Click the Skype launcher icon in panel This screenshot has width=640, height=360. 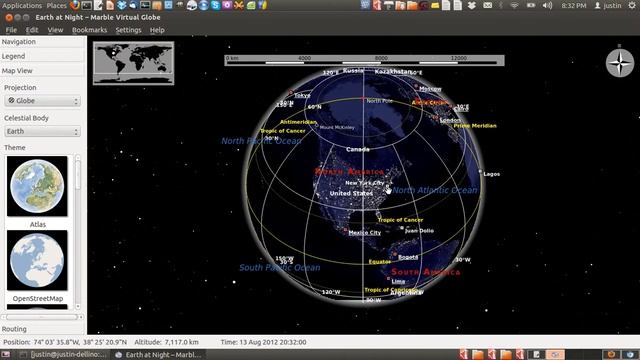click(x=216, y=5)
